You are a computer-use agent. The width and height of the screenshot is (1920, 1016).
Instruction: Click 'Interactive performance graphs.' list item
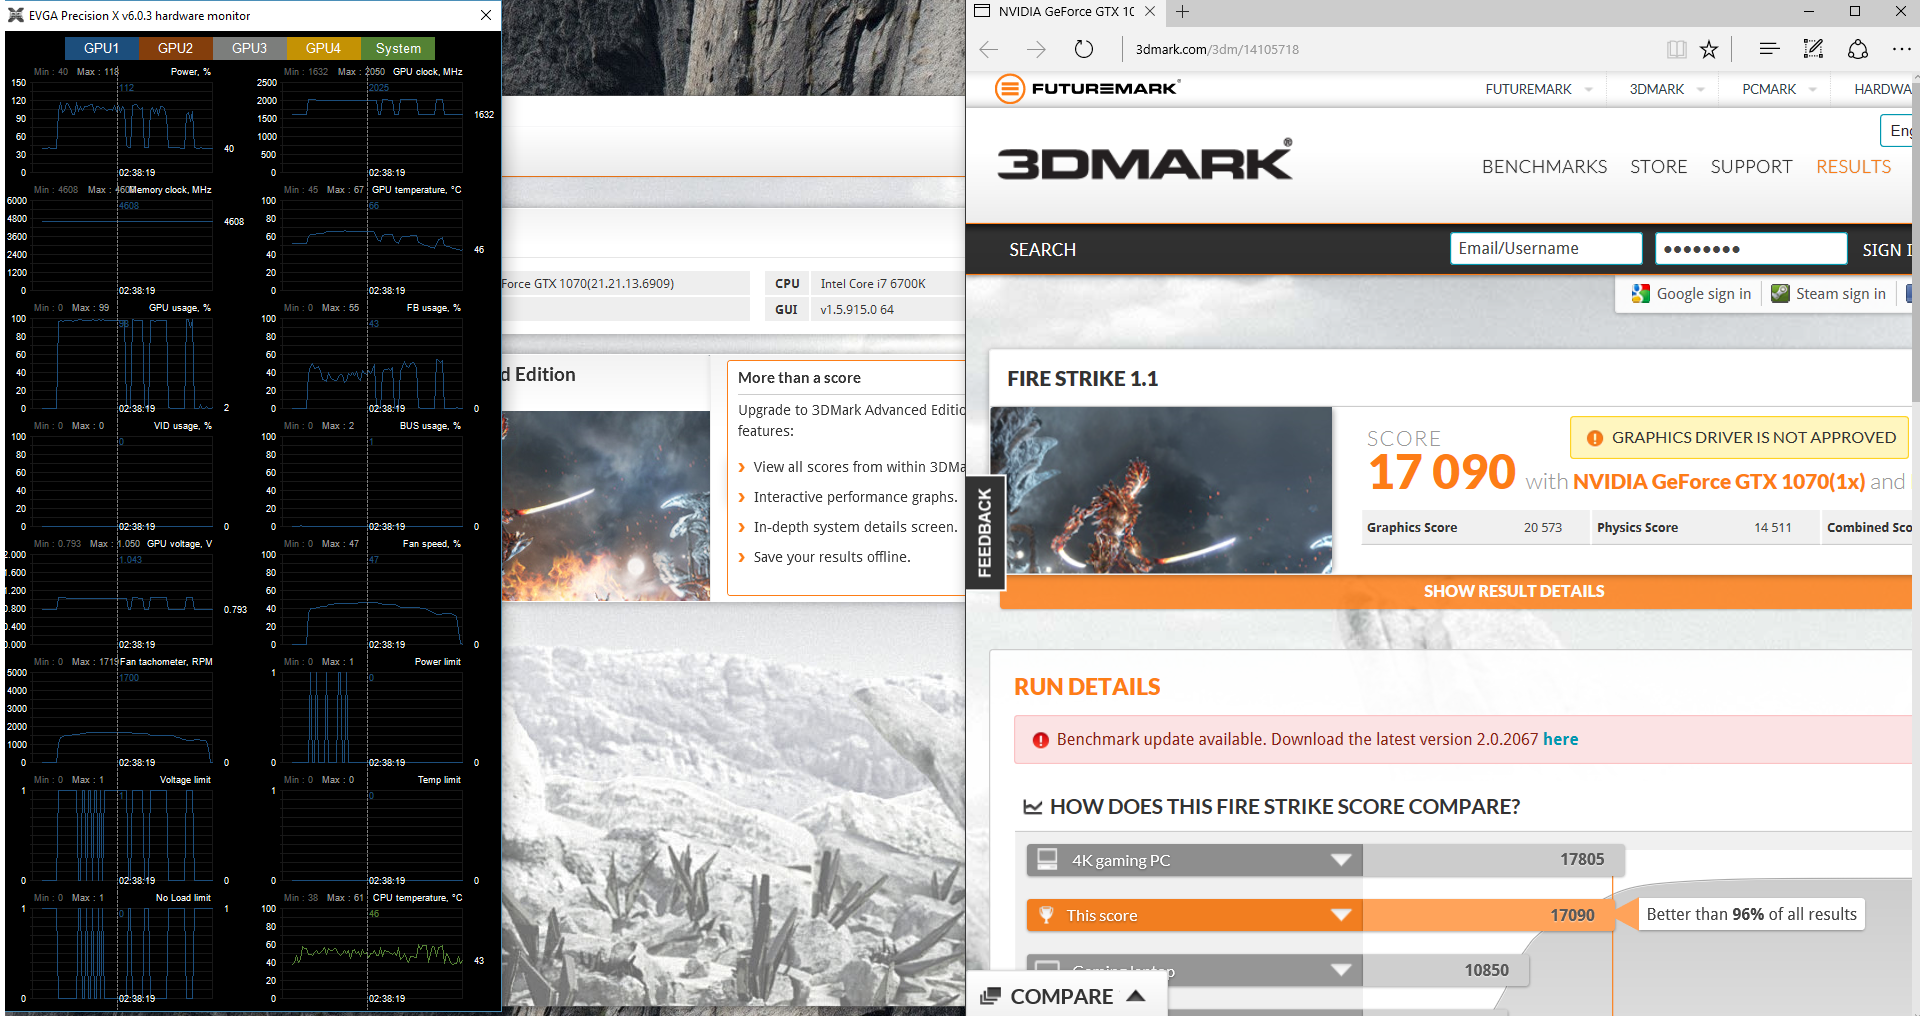coord(855,497)
